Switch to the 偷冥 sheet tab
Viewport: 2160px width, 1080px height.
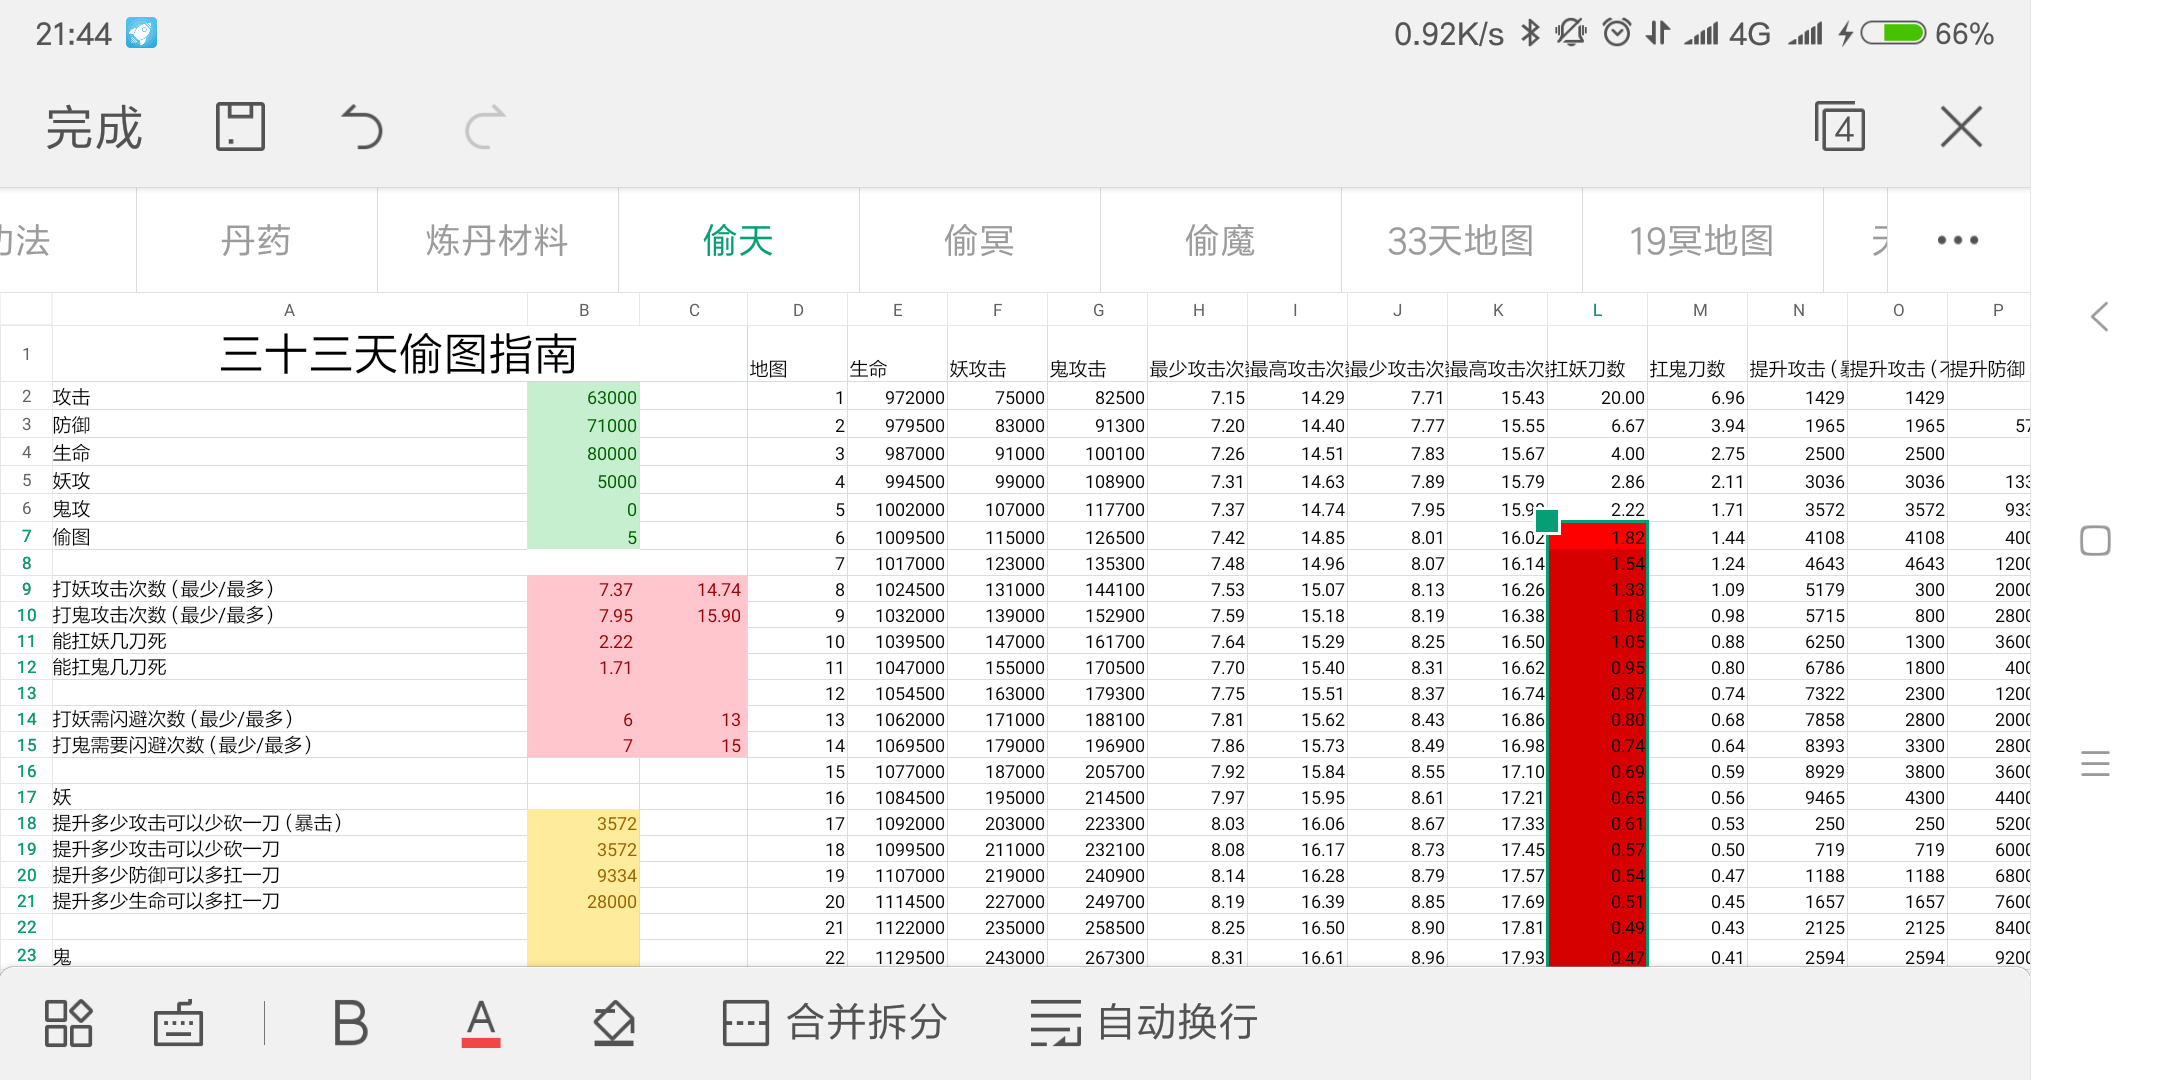979,240
